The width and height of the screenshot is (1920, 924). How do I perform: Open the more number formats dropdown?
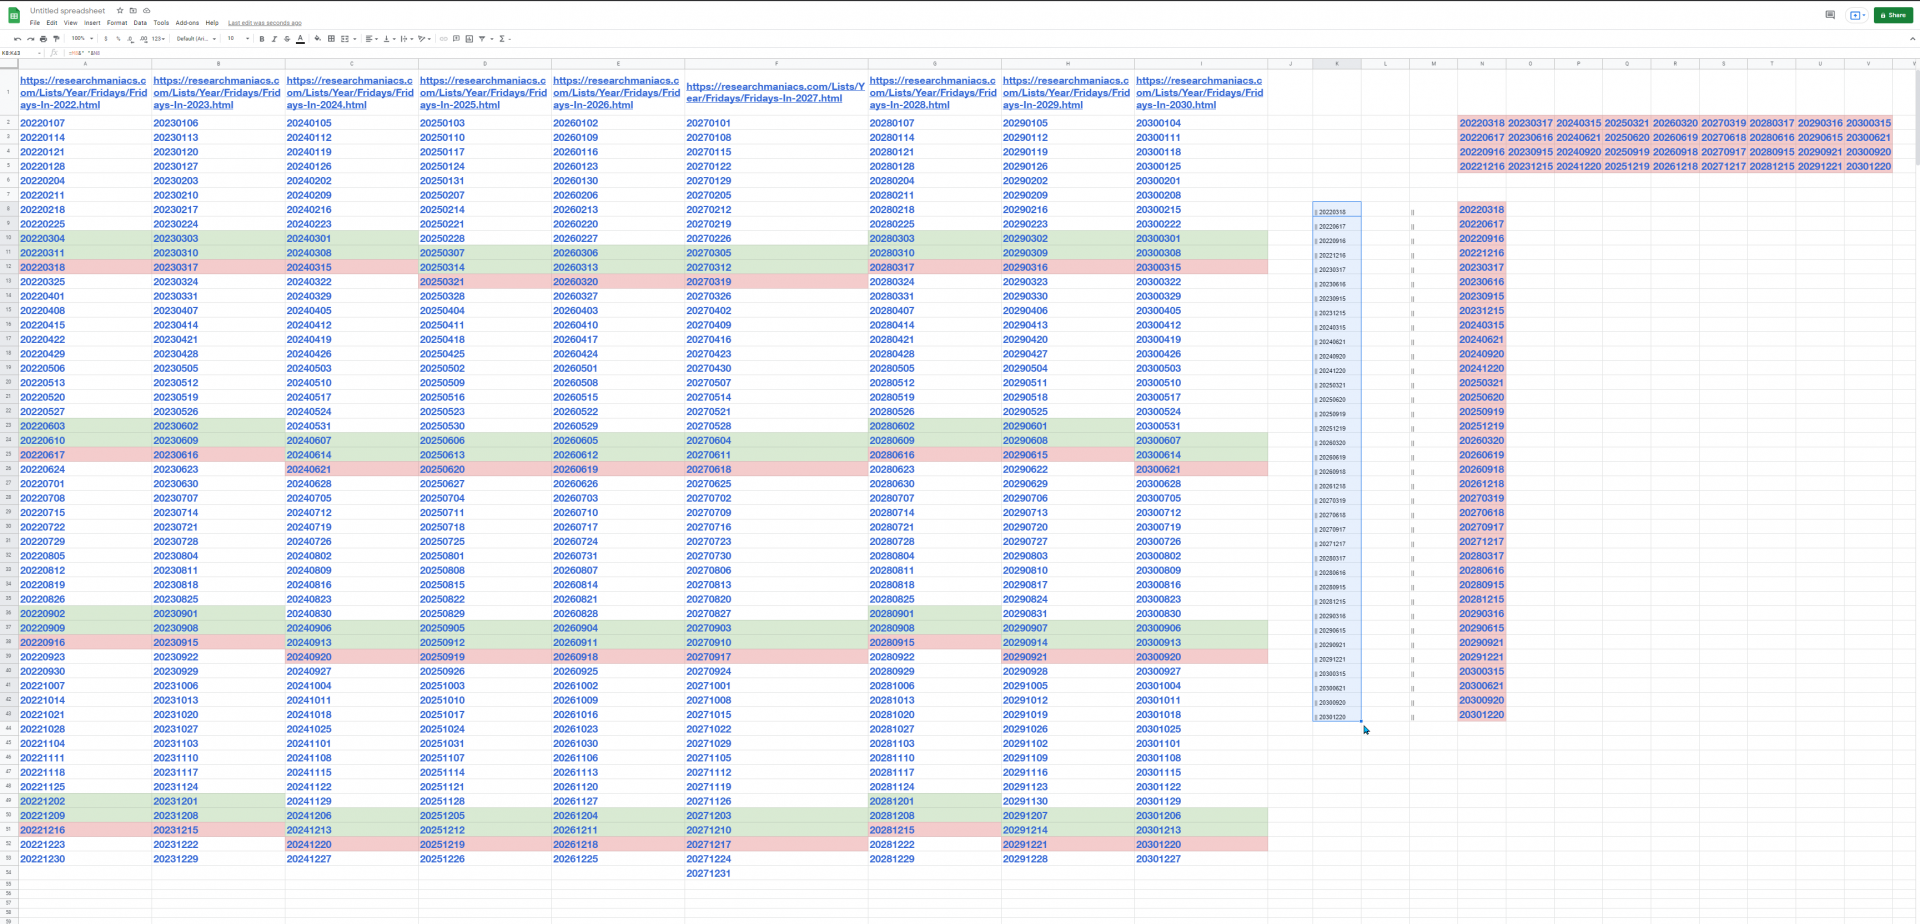click(x=160, y=39)
